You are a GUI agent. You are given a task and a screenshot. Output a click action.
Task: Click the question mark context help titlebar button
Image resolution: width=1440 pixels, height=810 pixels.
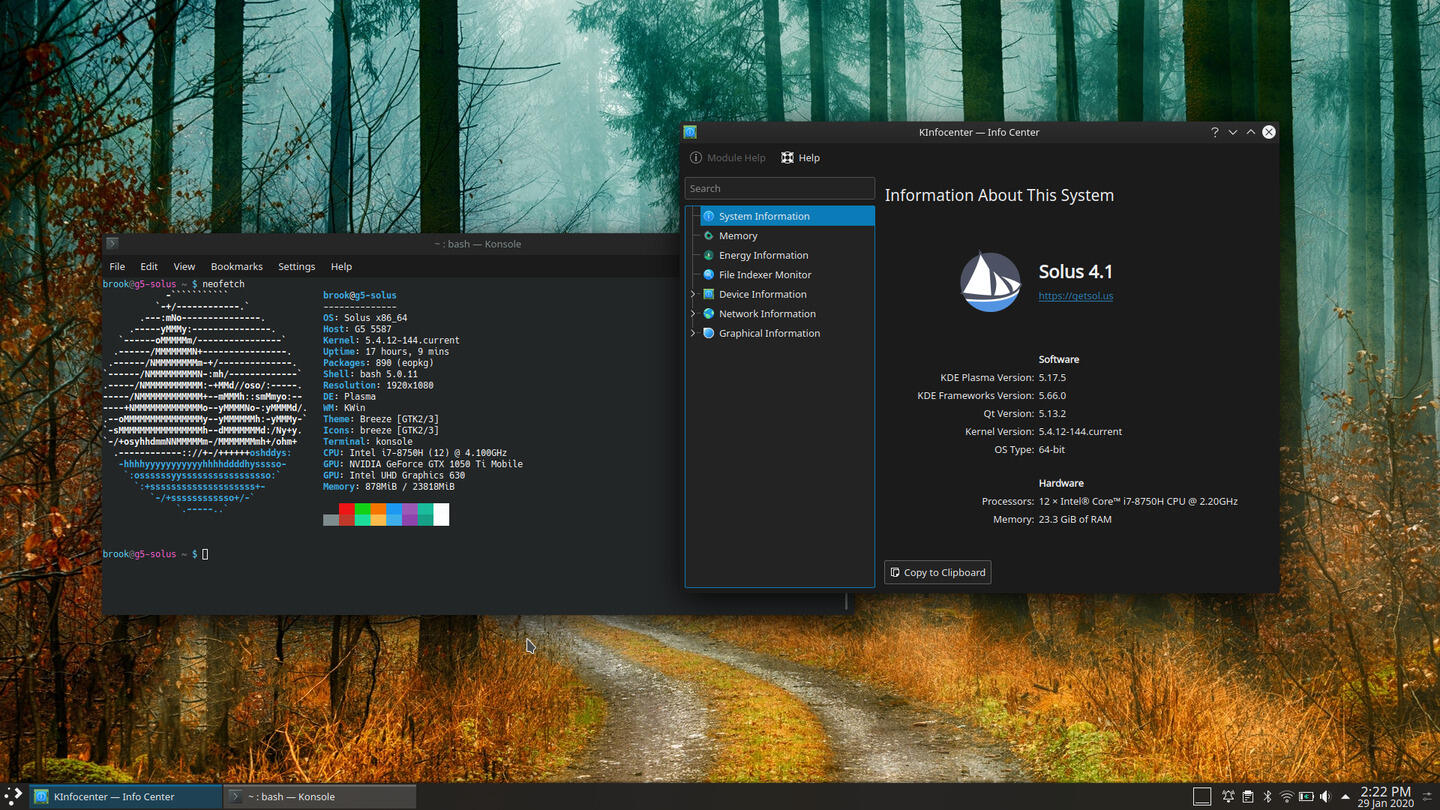[x=1215, y=132]
